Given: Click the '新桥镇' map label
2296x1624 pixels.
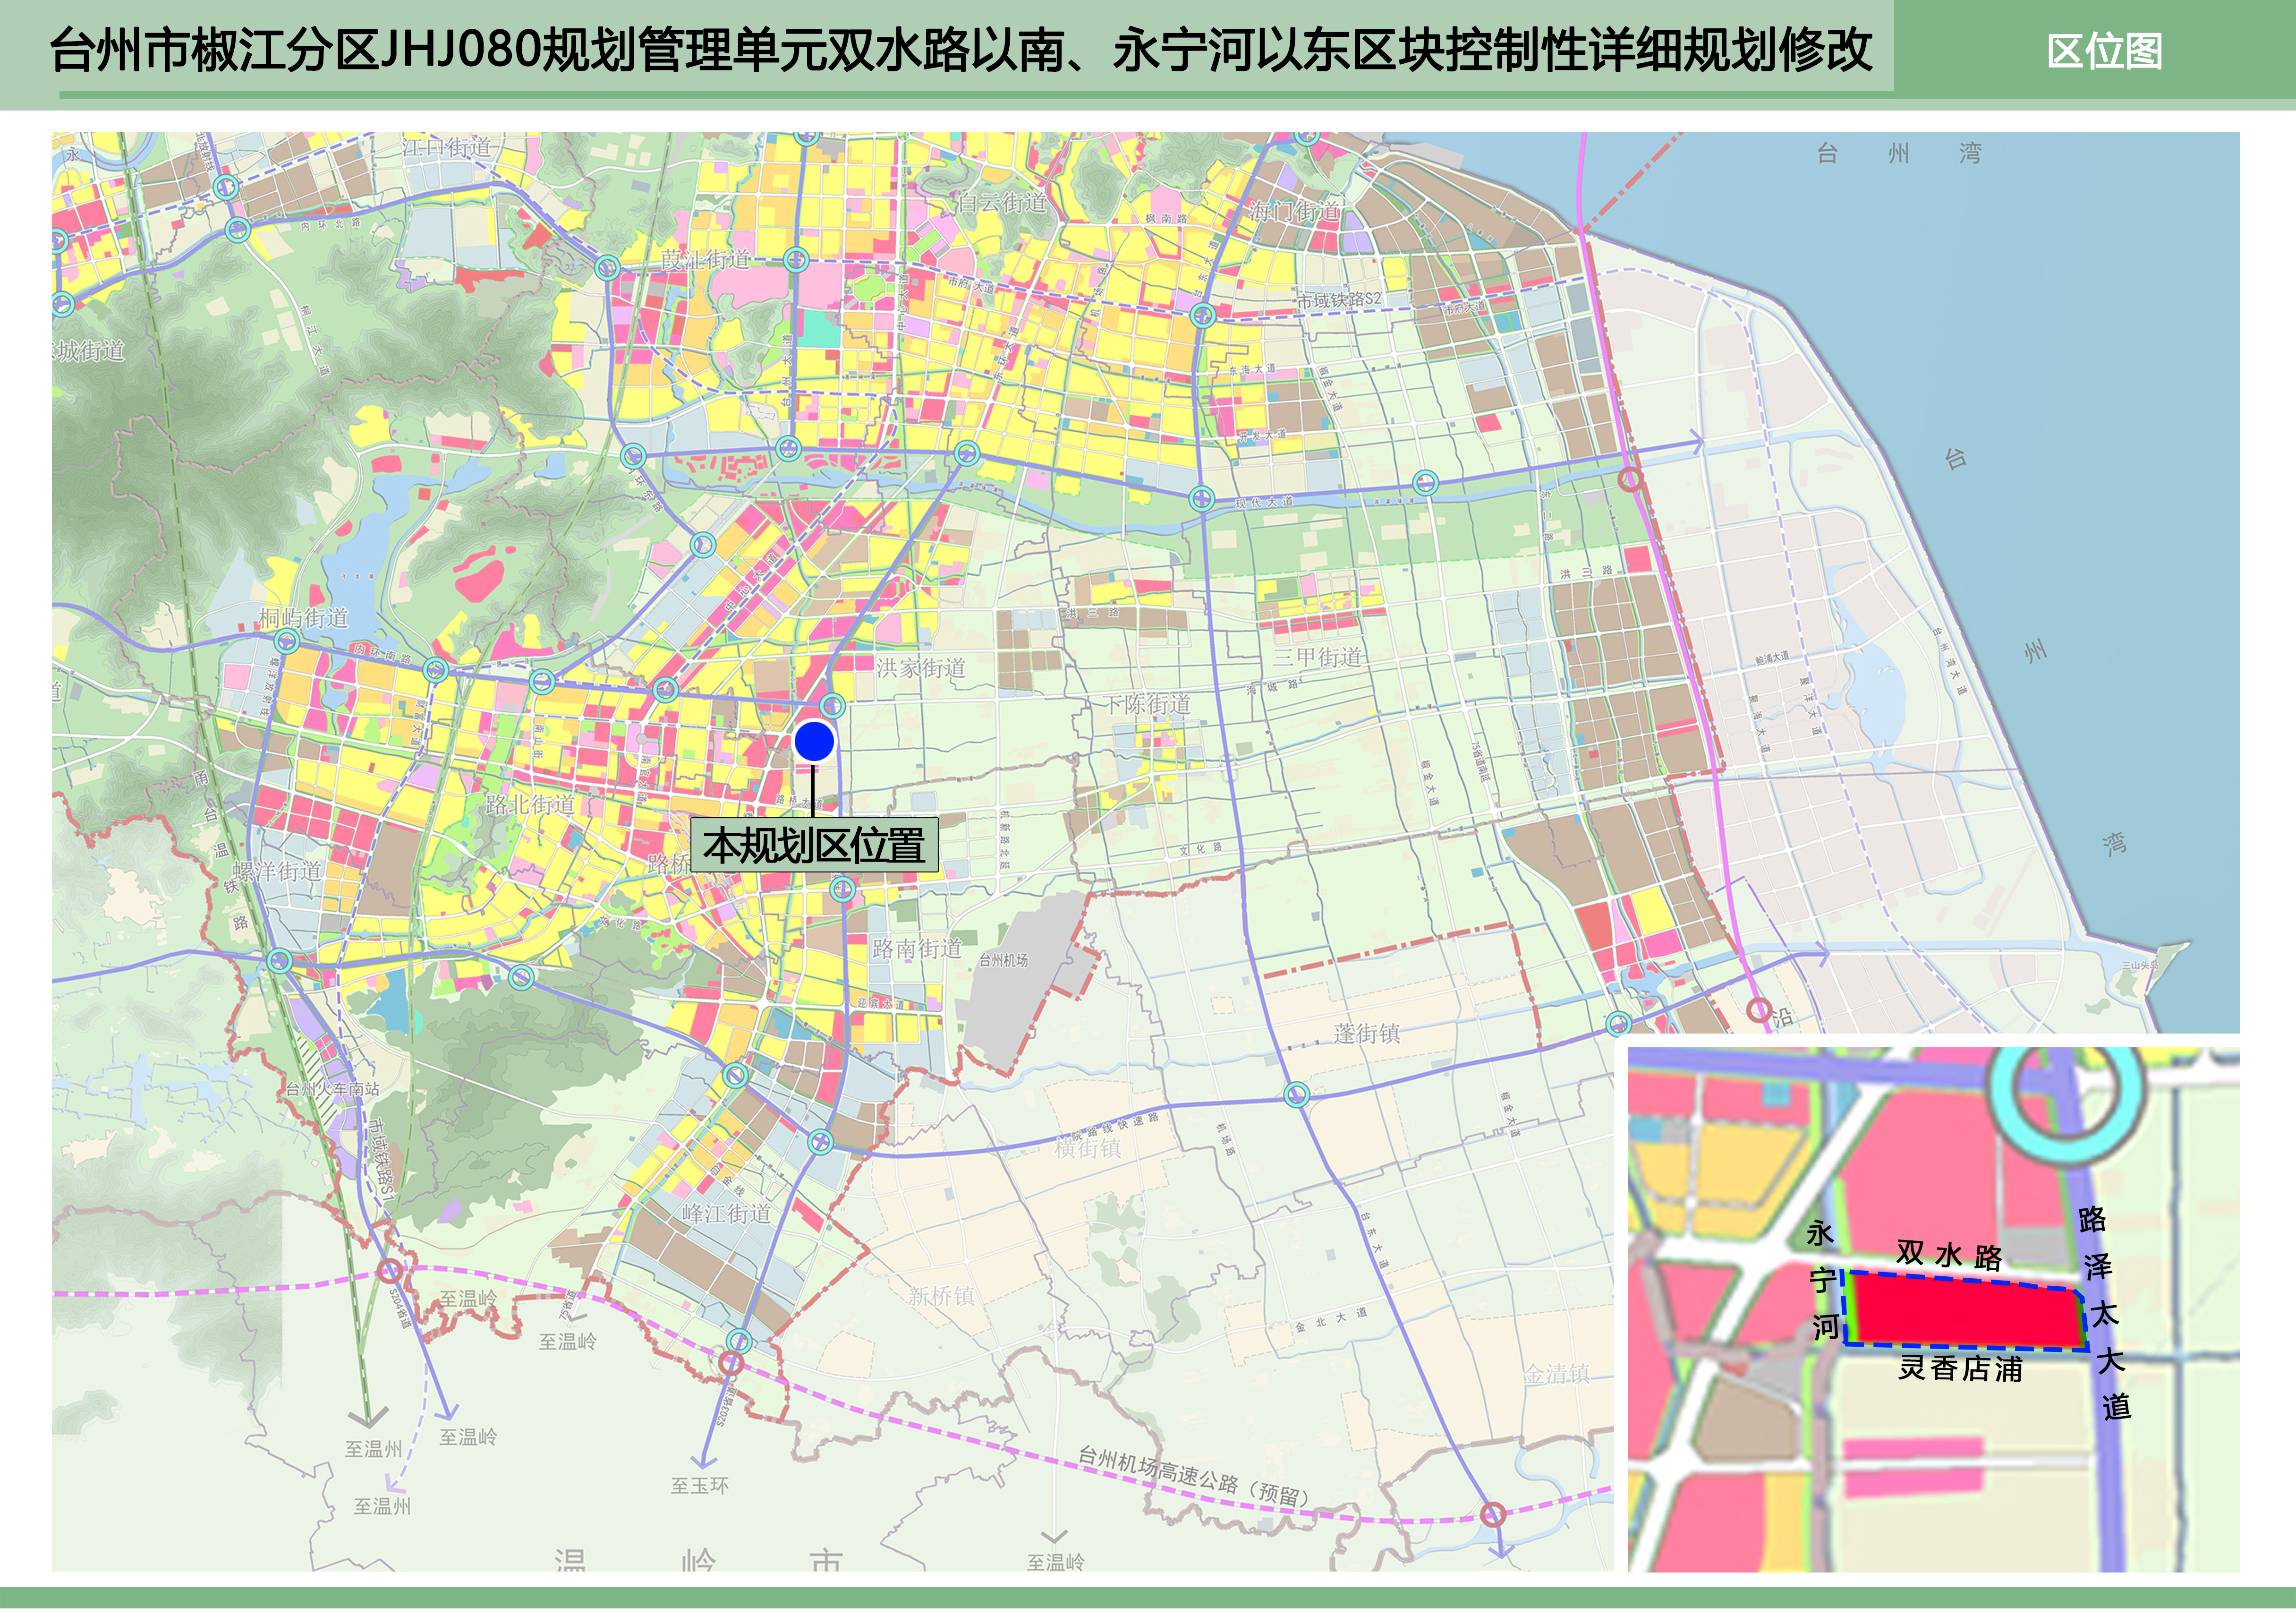Looking at the screenshot, I should click(x=941, y=1296).
